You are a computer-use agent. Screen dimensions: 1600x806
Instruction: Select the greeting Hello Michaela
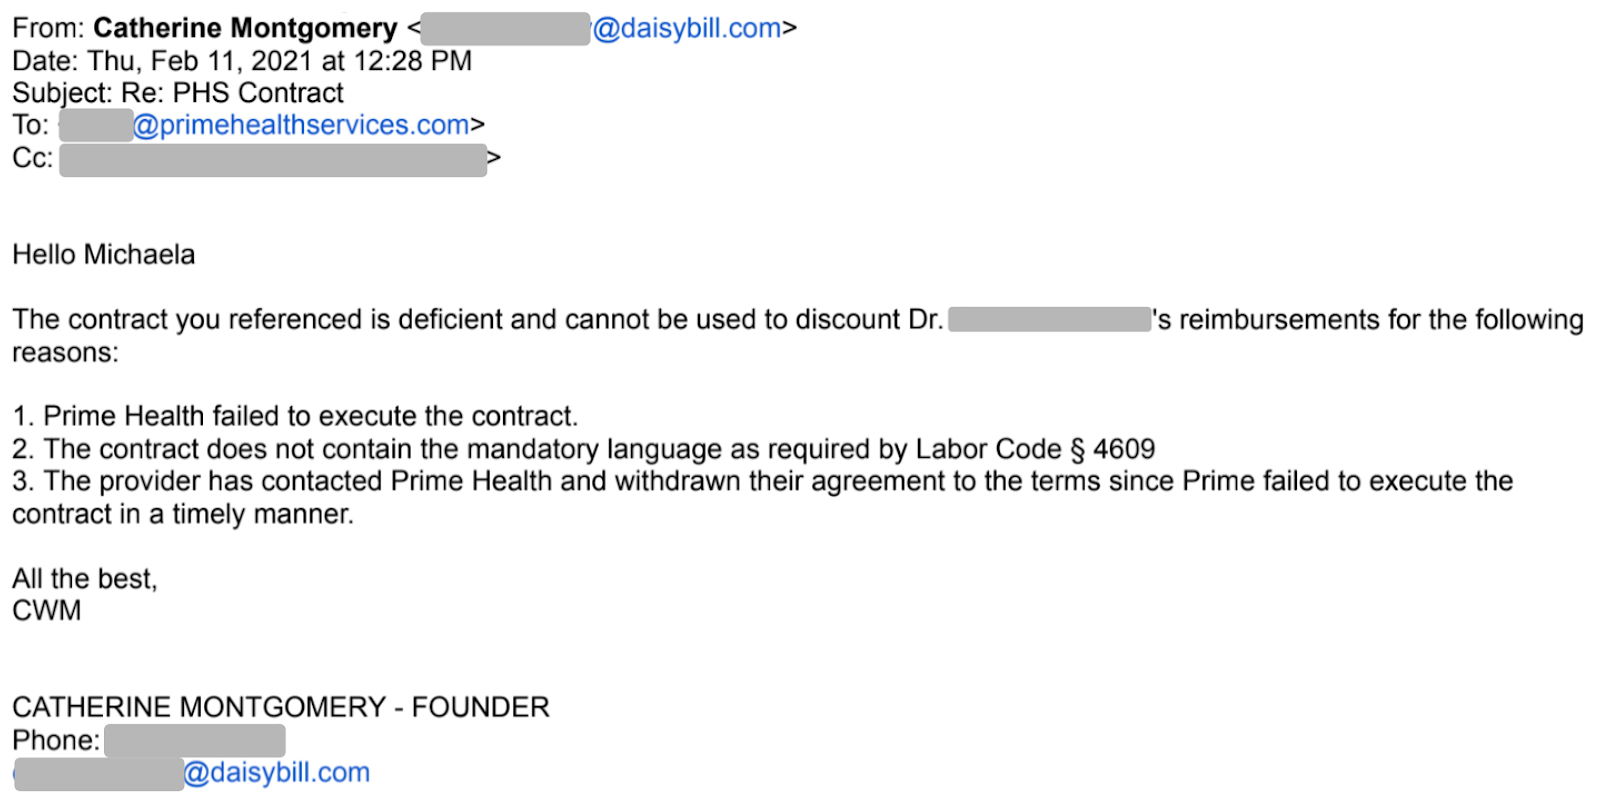tap(104, 255)
